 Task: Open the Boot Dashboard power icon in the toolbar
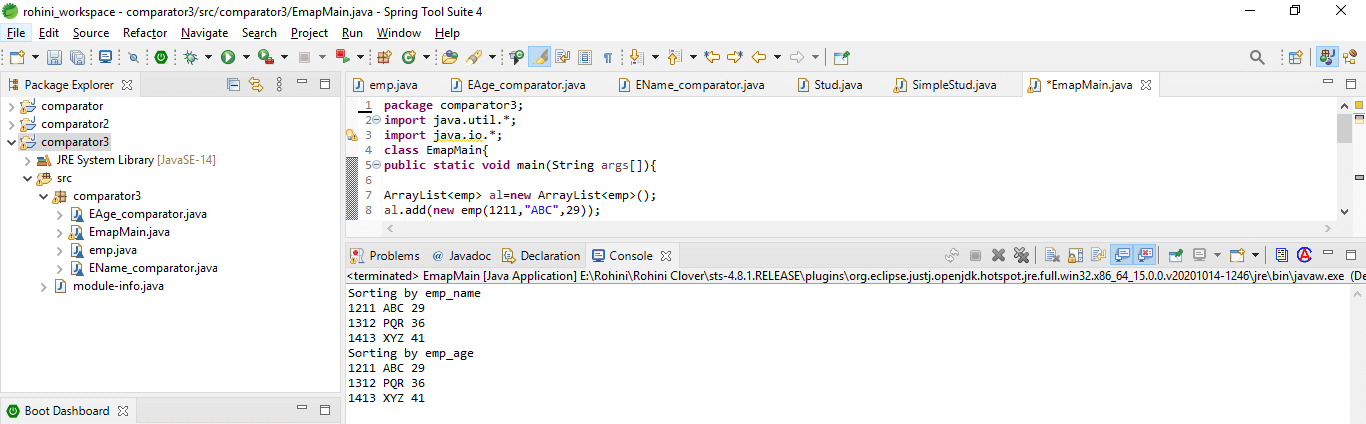pyautogui.click(x=160, y=58)
